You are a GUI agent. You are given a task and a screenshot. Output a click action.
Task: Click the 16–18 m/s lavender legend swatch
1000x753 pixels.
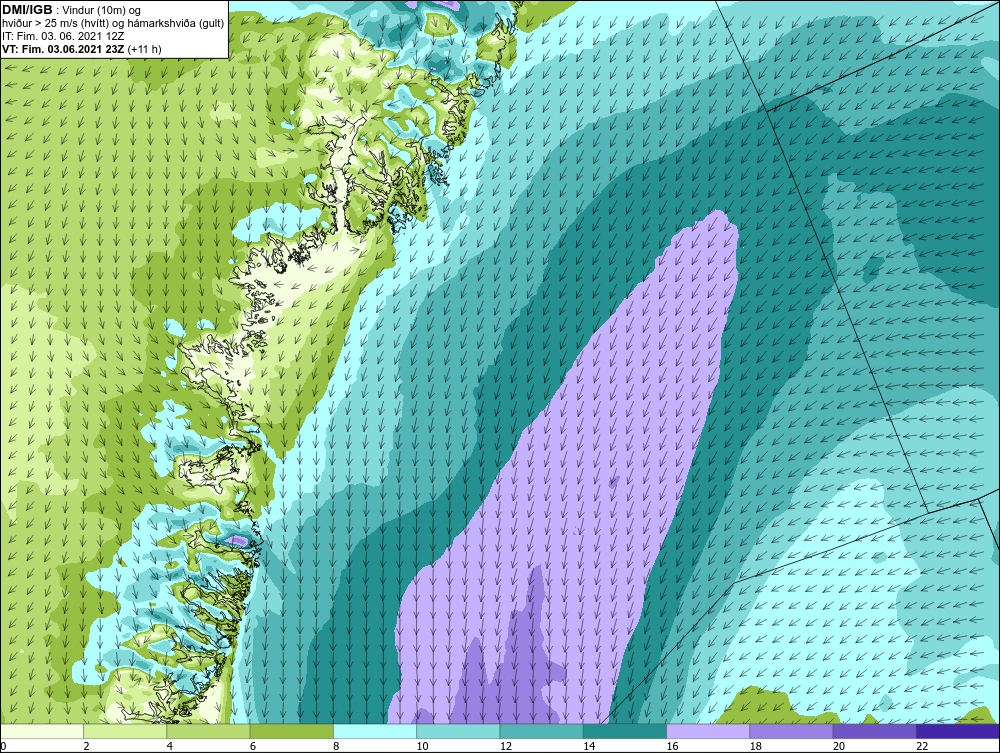pos(708,731)
